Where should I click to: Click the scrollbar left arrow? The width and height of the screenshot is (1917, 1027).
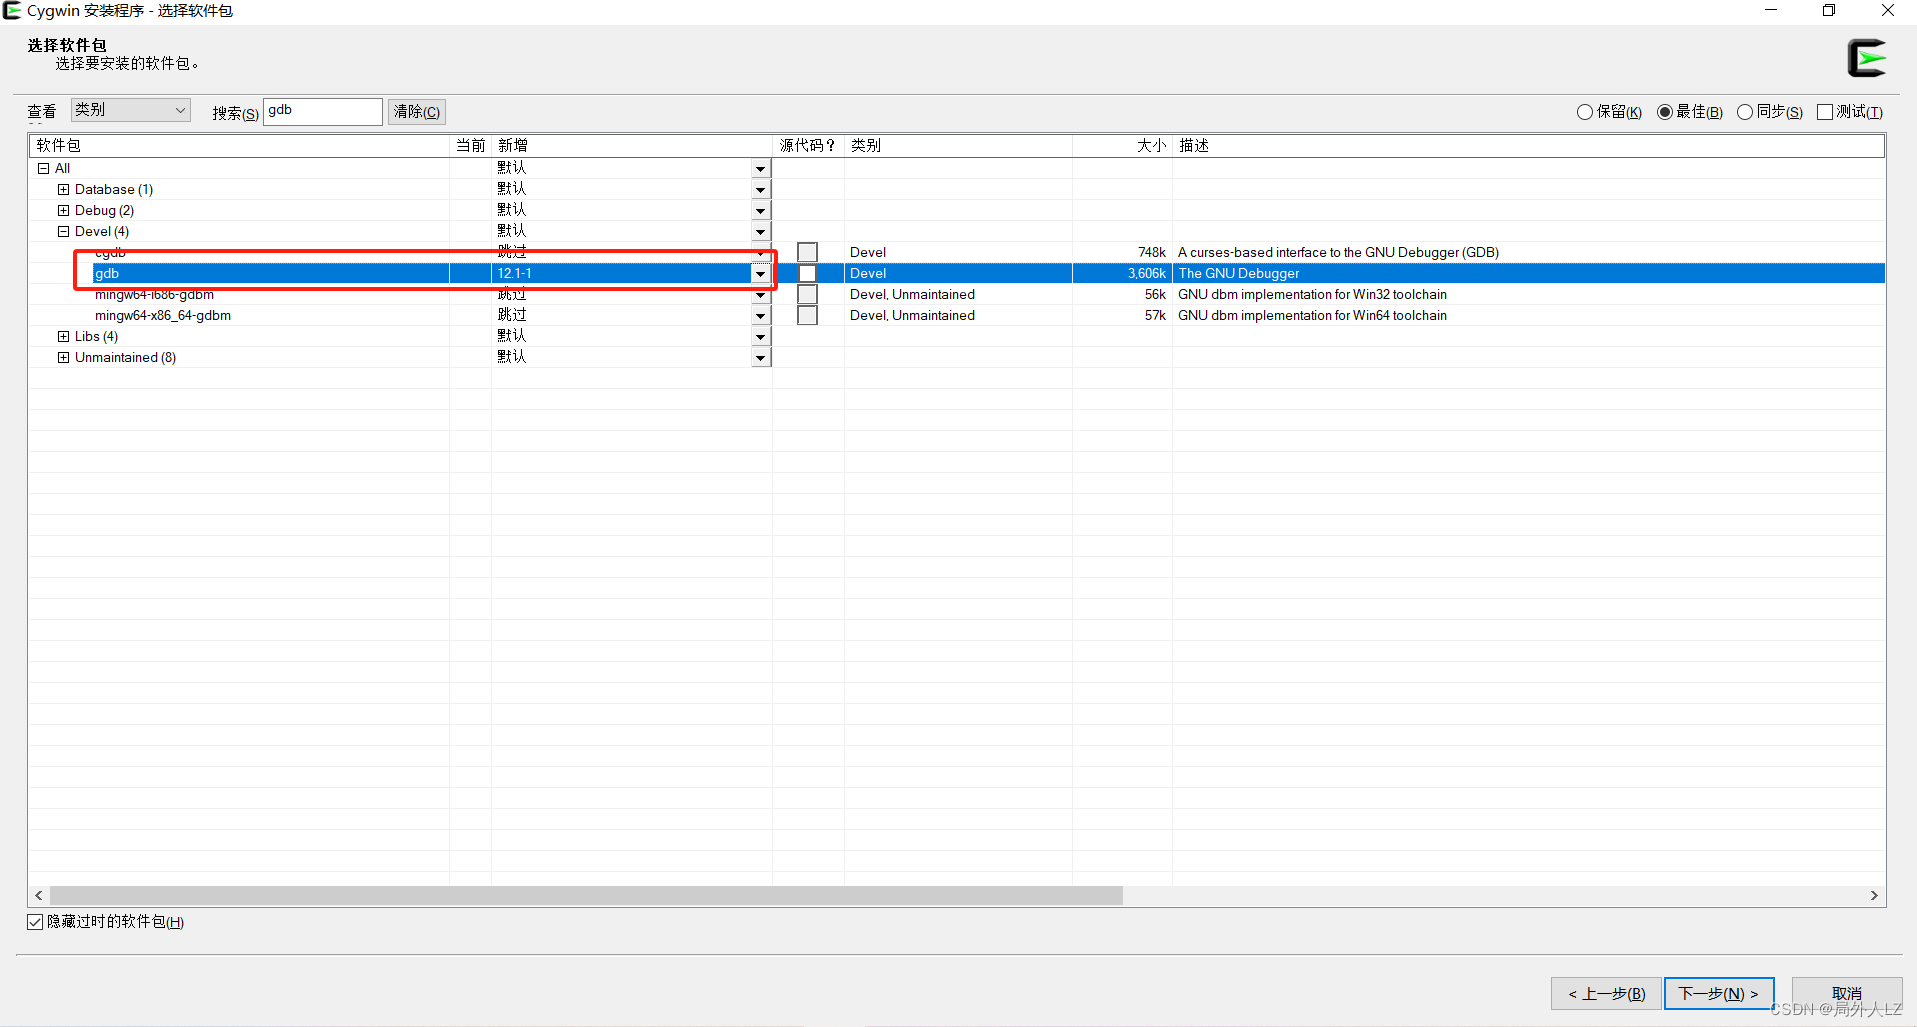tap(39, 896)
